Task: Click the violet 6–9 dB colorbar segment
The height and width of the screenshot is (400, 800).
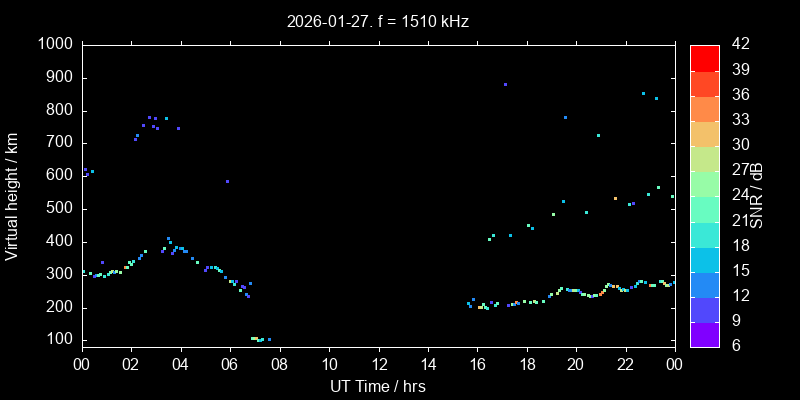Action: point(705,334)
